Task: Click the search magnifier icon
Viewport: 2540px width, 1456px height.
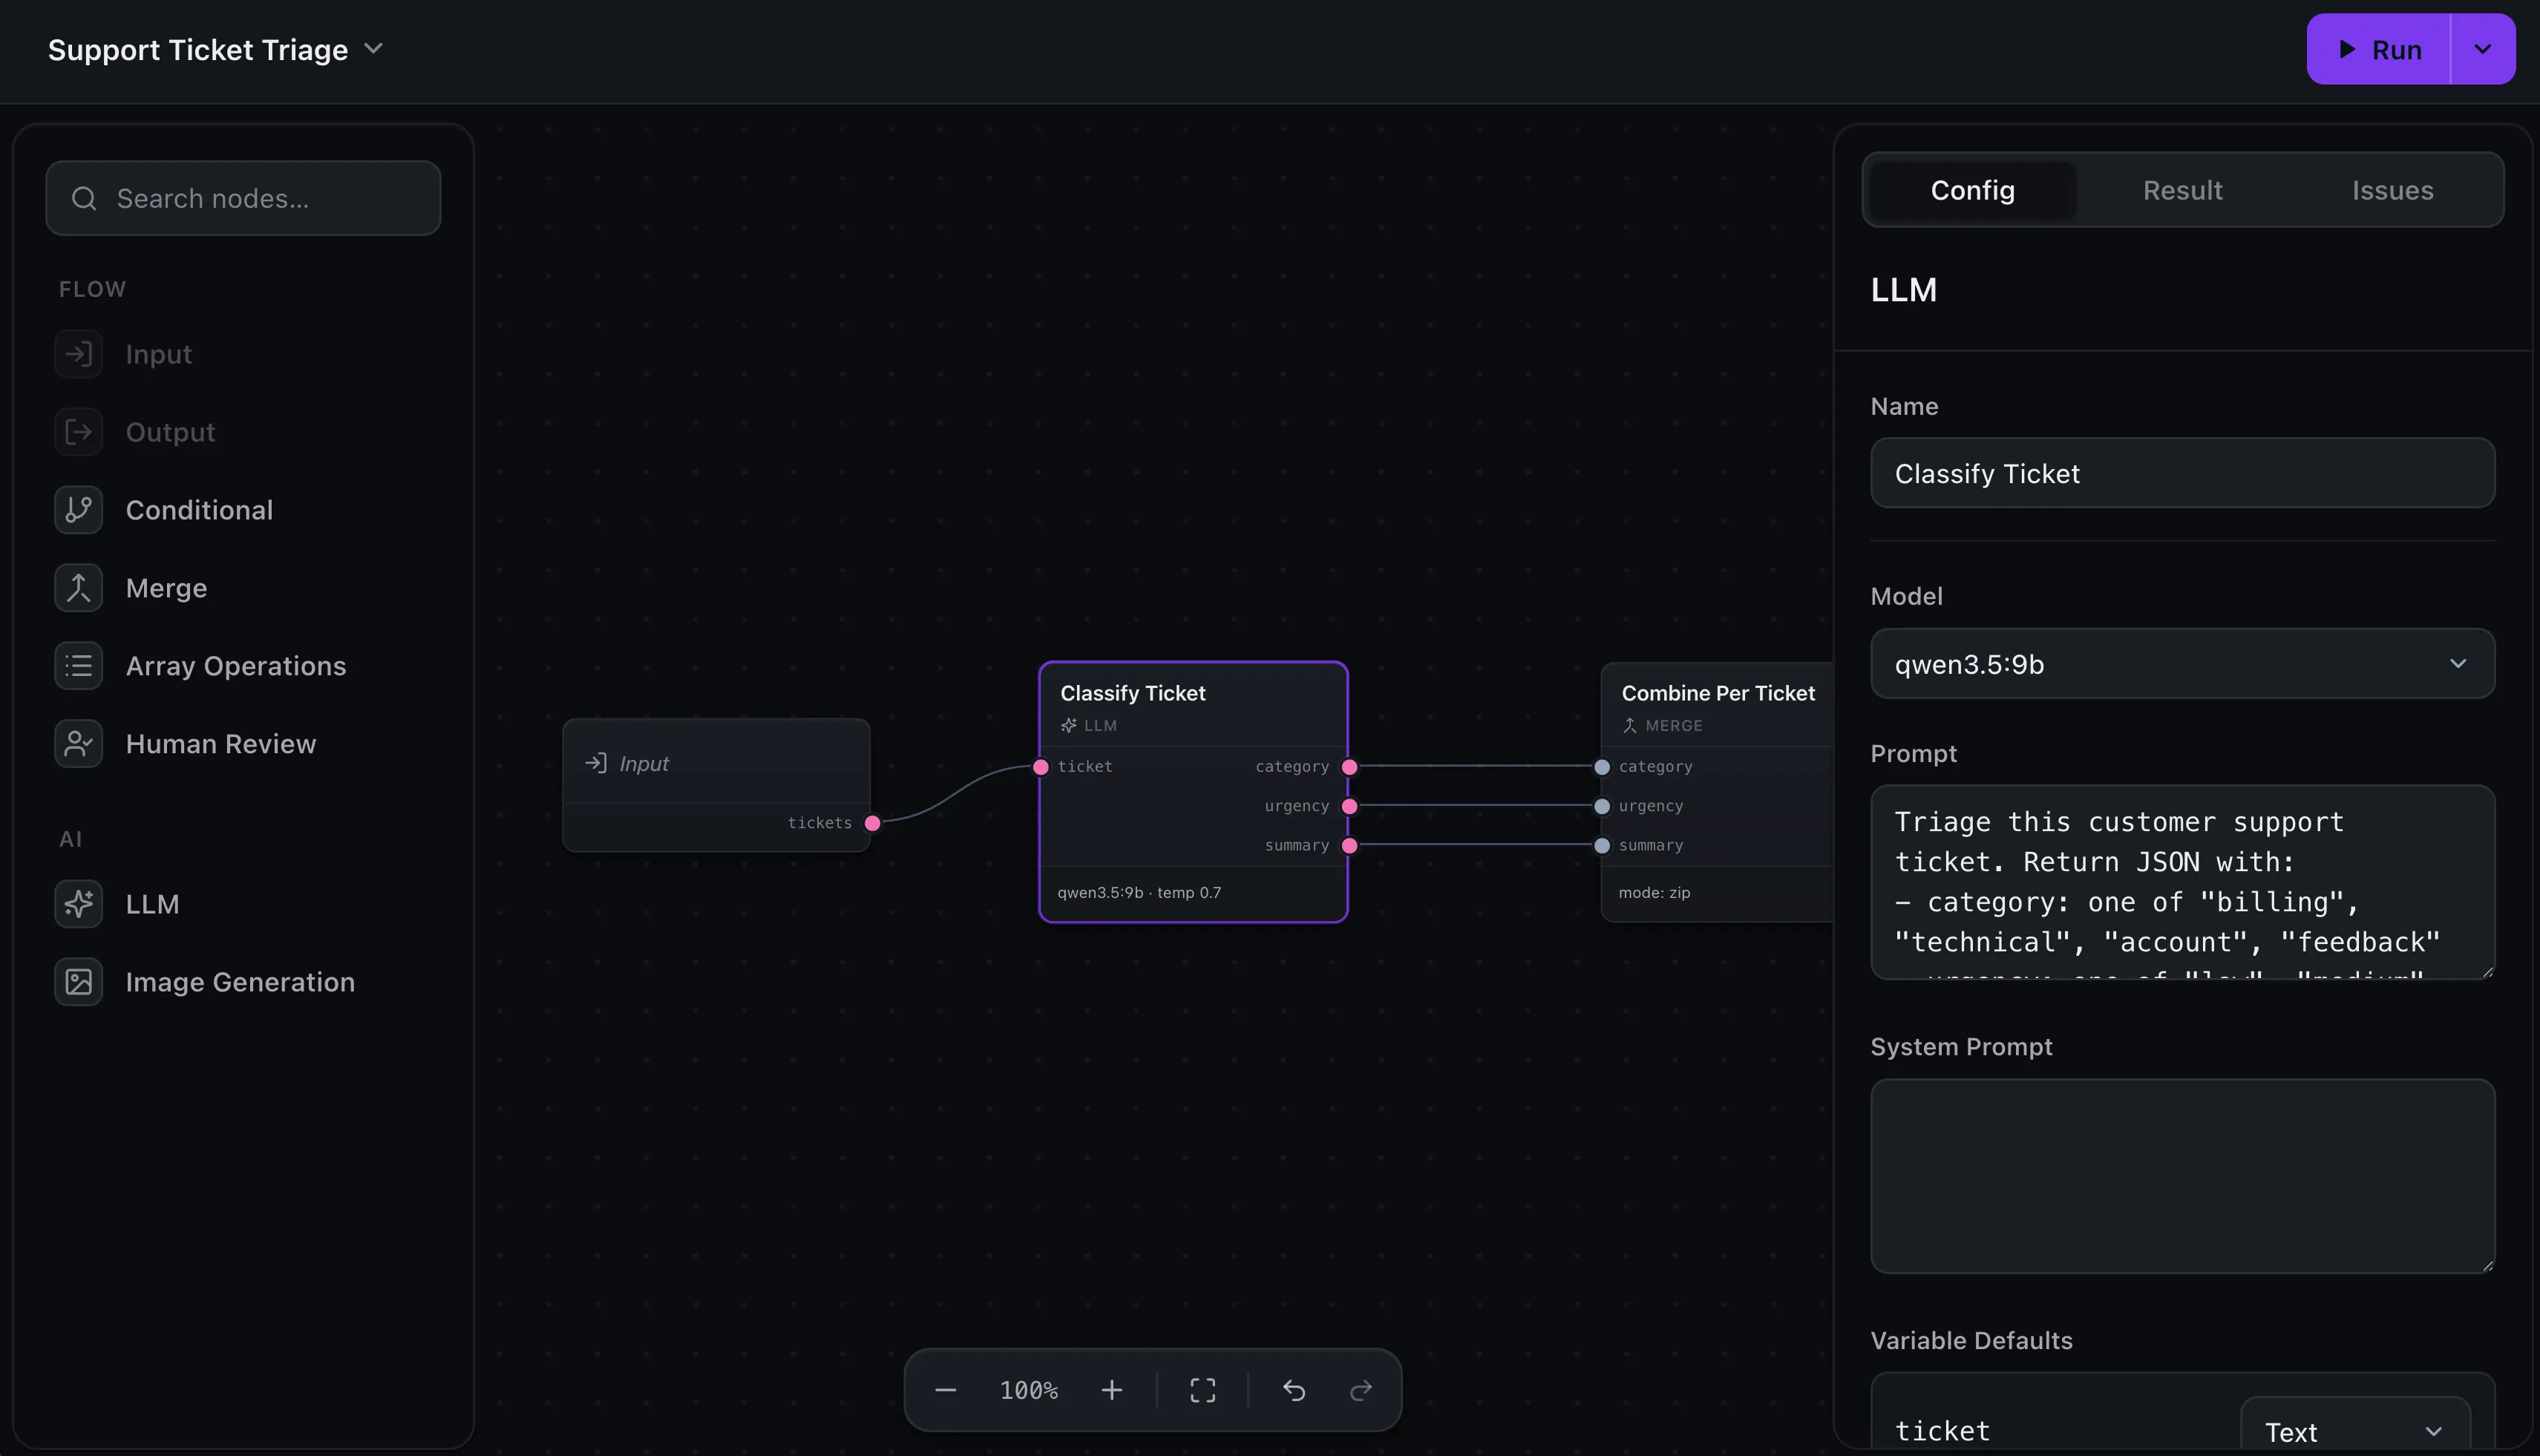Action: 84,199
